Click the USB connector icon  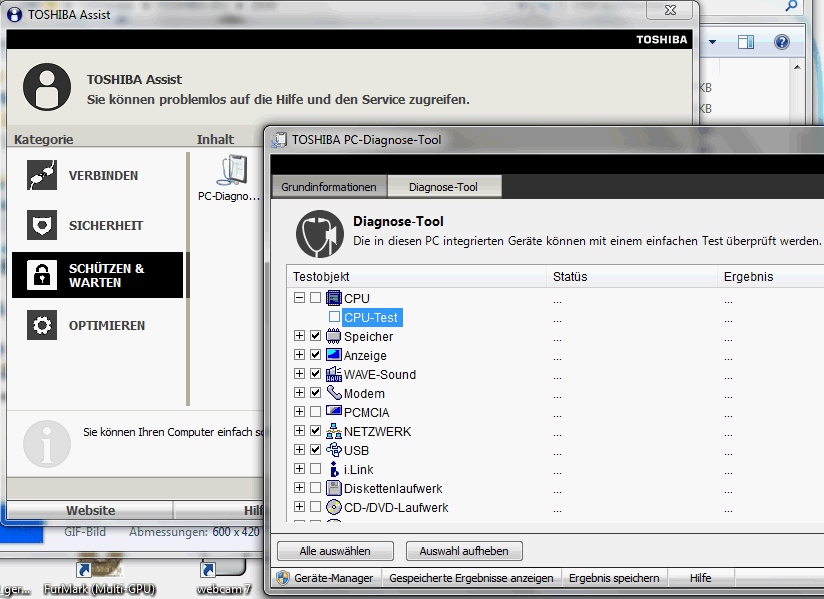click(334, 450)
